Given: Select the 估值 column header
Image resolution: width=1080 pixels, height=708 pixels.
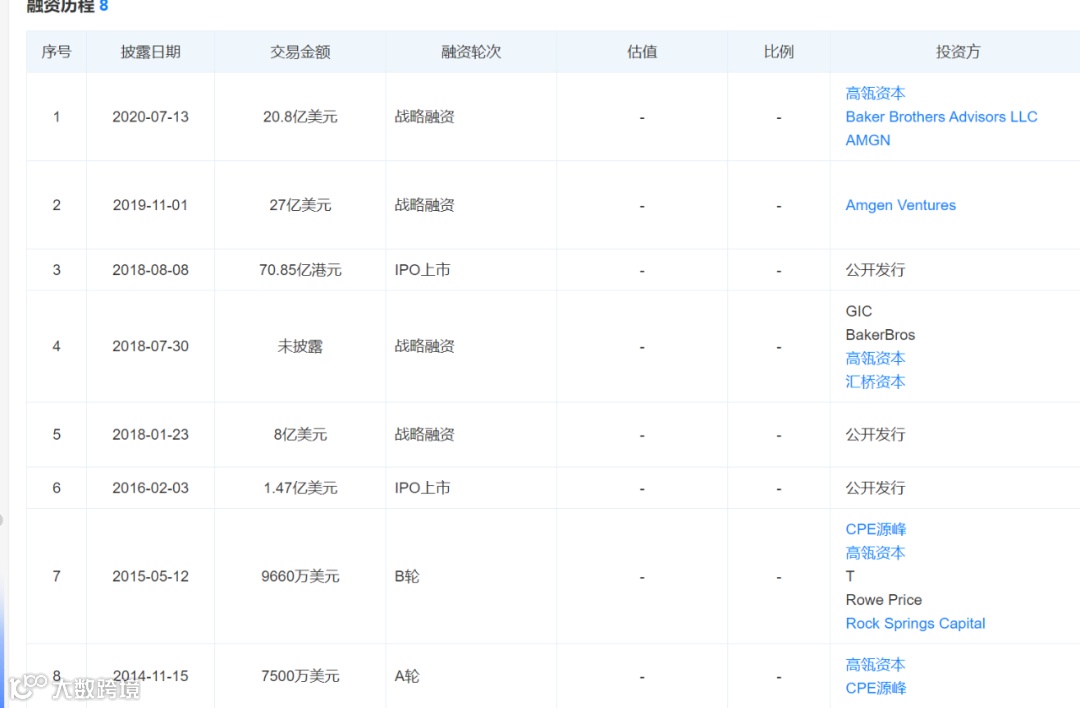Looking at the screenshot, I should (642, 52).
